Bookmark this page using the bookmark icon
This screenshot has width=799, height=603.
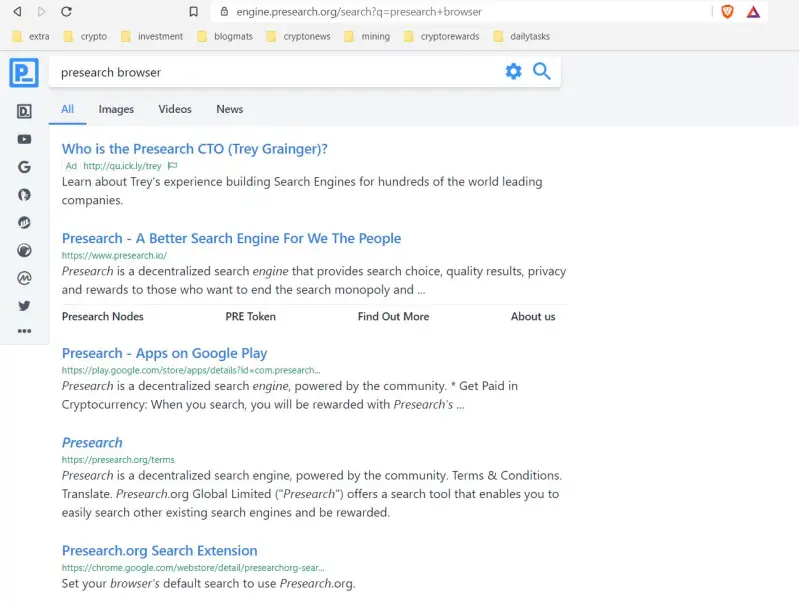pos(193,11)
